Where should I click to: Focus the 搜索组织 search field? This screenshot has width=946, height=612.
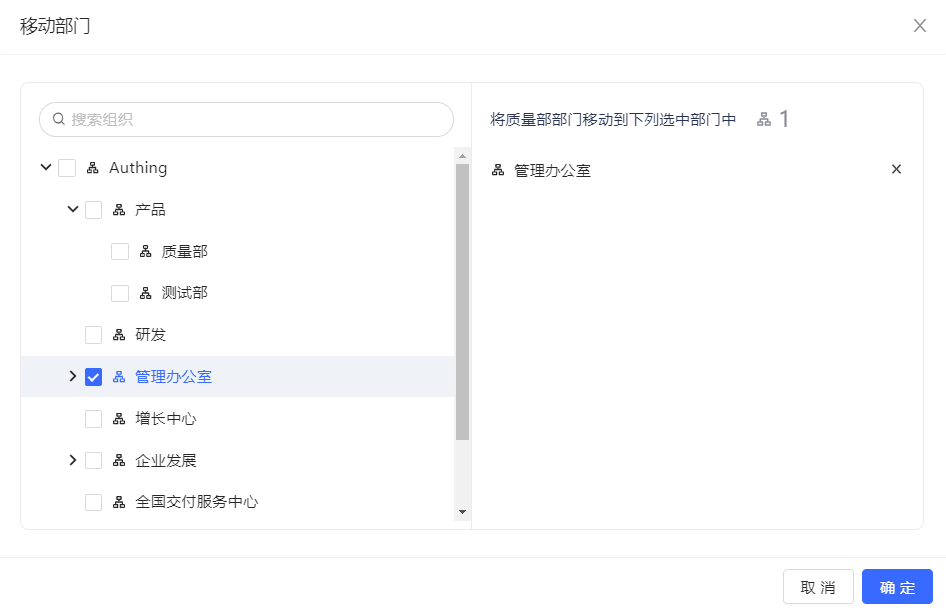click(246, 120)
